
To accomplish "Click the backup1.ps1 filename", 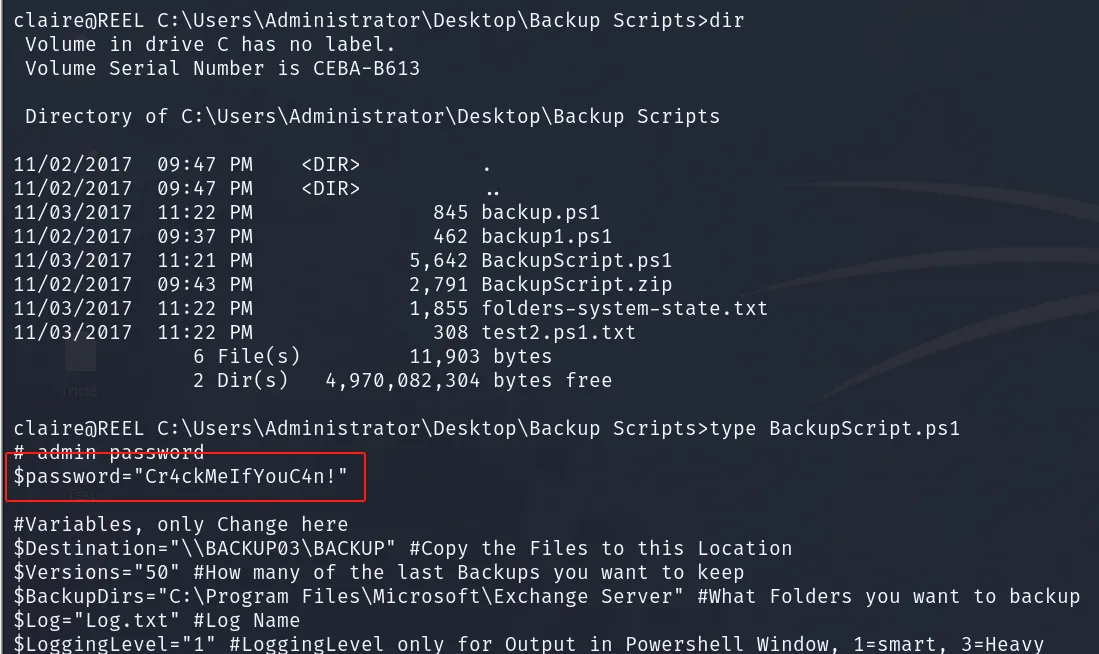I will coord(546,236).
